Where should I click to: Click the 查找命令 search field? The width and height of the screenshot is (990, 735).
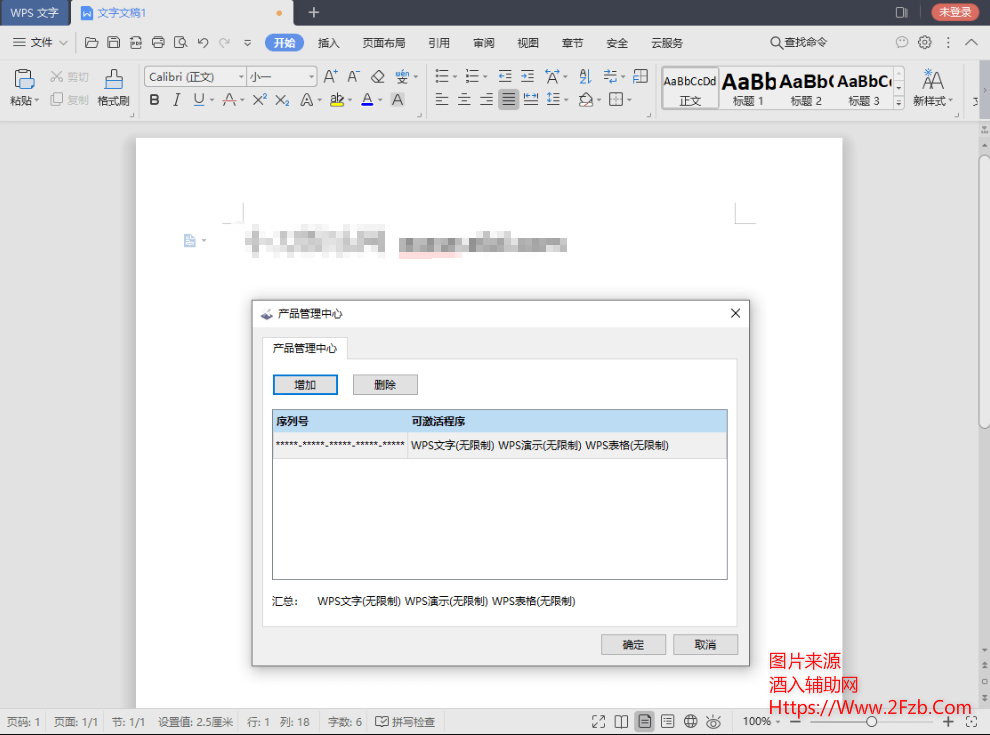[799, 42]
